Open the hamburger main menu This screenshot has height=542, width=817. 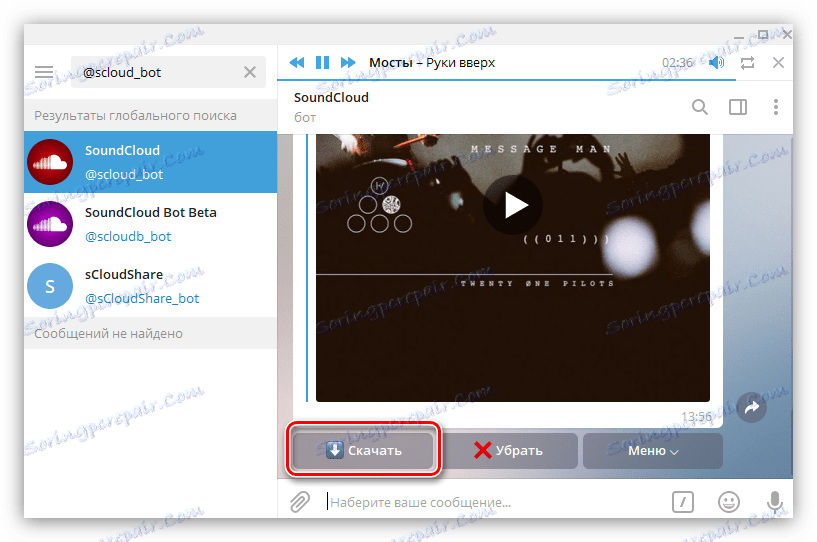click(x=44, y=72)
